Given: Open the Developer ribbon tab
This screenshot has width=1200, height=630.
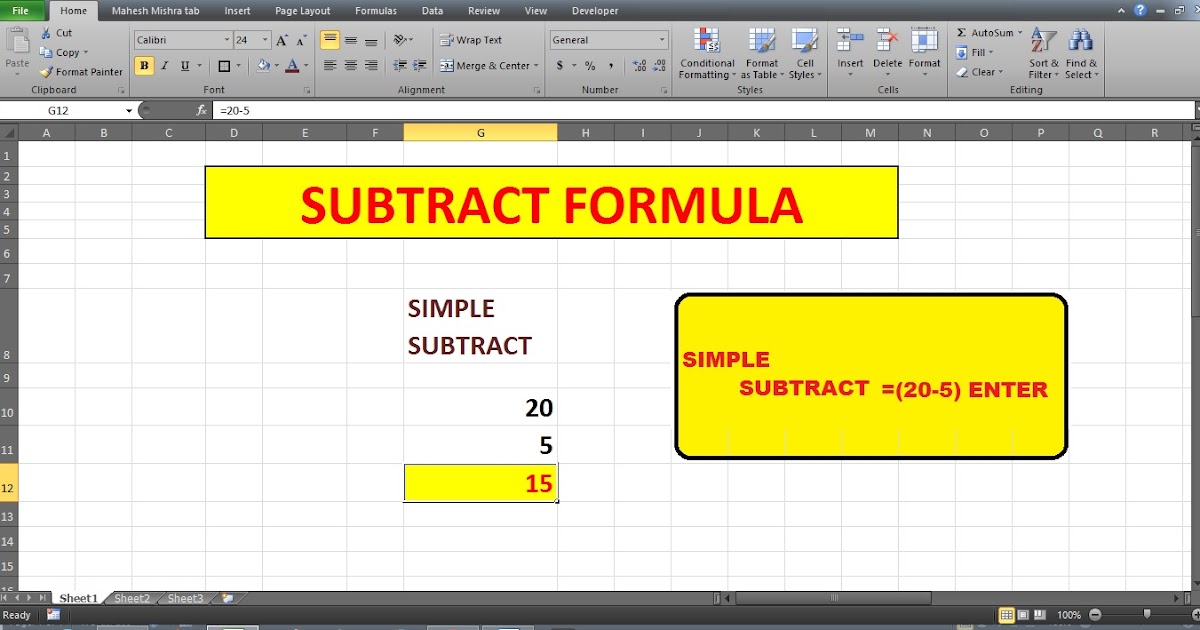Looking at the screenshot, I should coord(594,11).
